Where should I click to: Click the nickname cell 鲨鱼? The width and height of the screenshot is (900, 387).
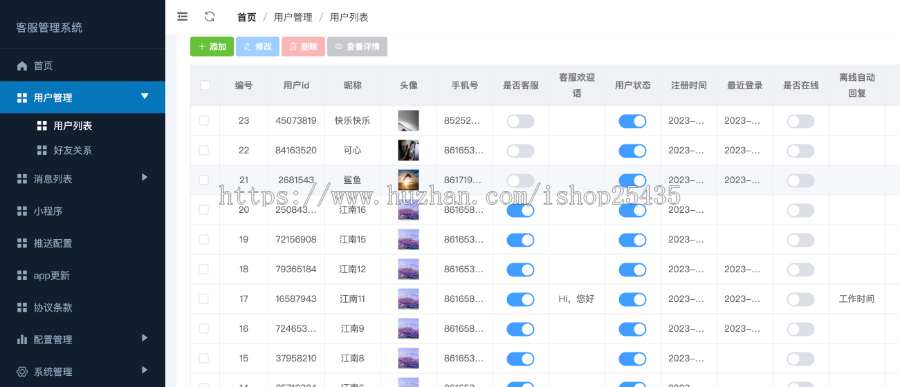pyautogui.click(x=352, y=180)
